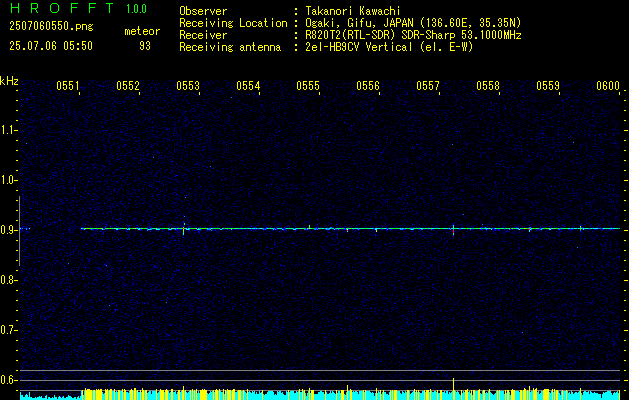629x400 pixels.
Task: Click the H R O F F T title
Action: point(62,8)
